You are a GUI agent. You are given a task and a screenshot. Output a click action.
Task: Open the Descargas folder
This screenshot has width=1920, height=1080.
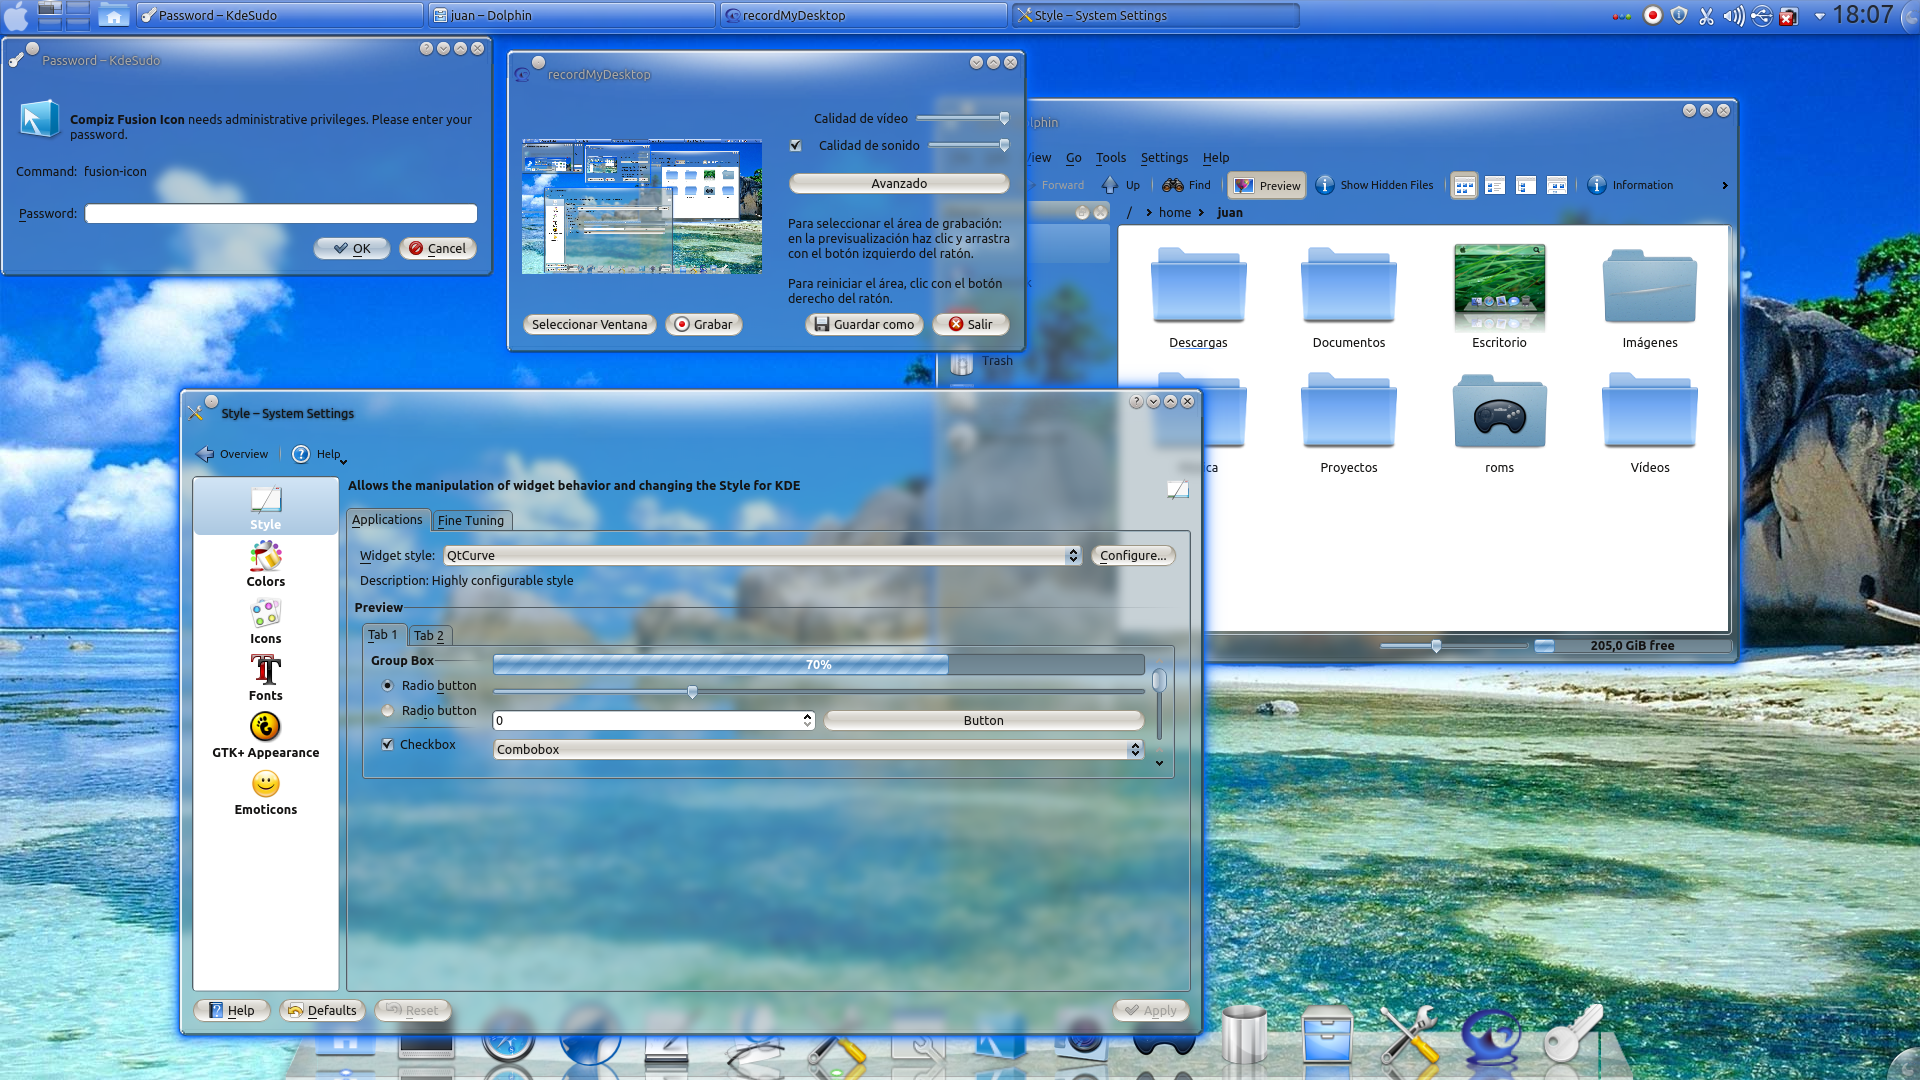click(x=1198, y=298)
